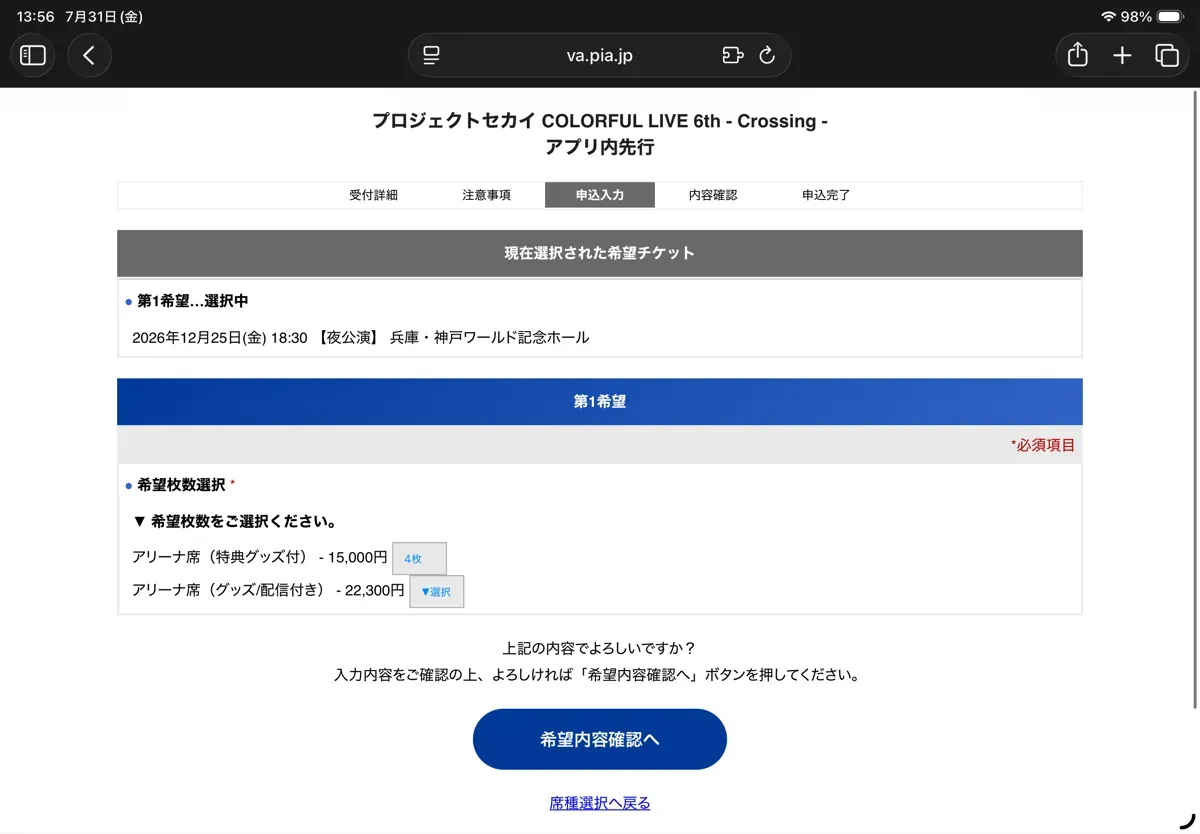Click the *必須項目 red notice text

(1043, 445)
